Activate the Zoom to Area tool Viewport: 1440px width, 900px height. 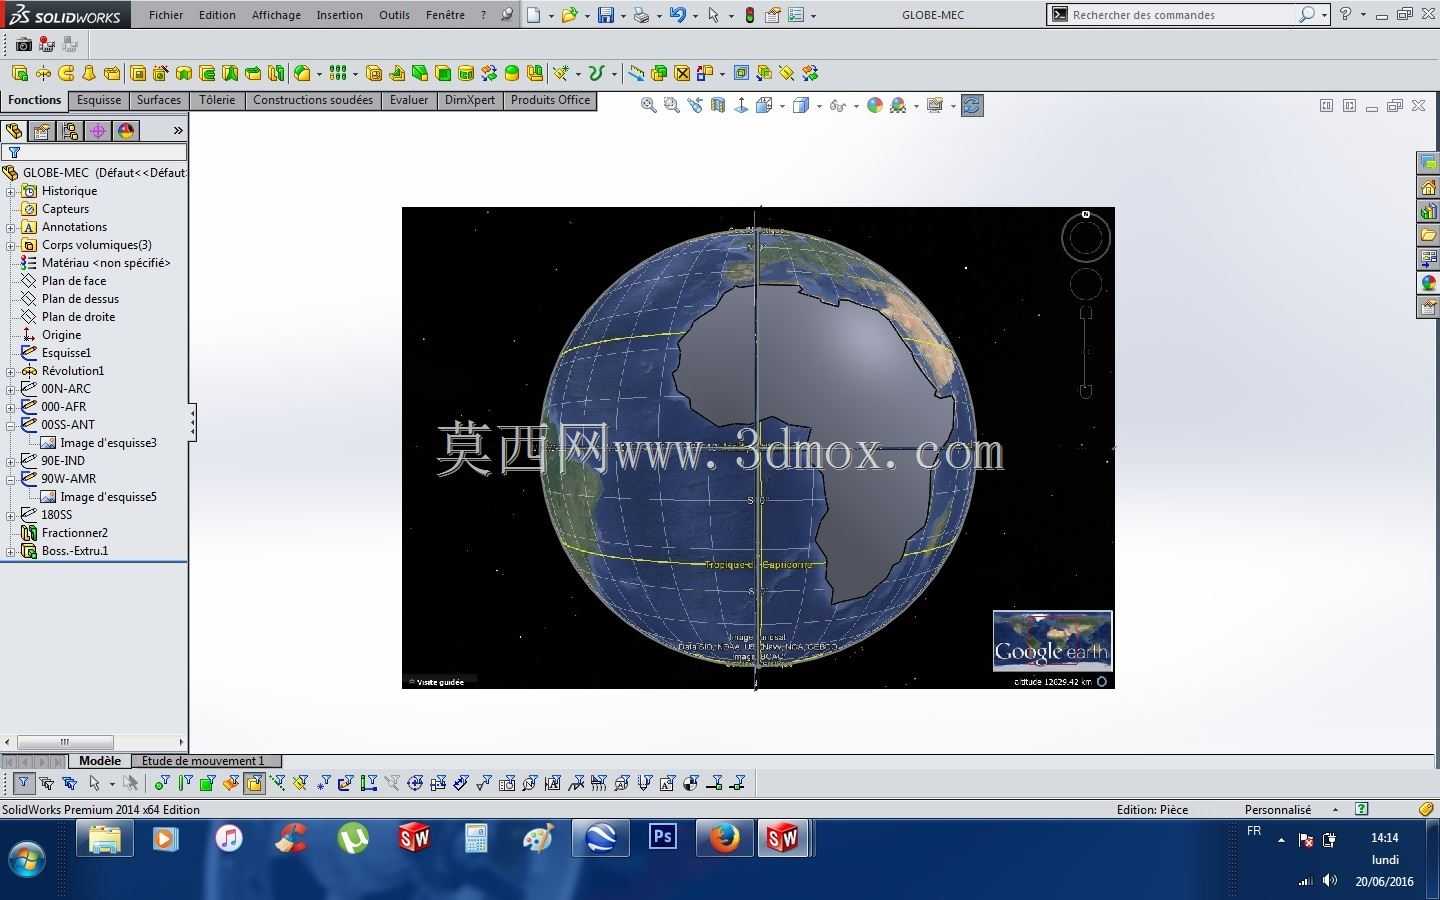click(672, 105)
